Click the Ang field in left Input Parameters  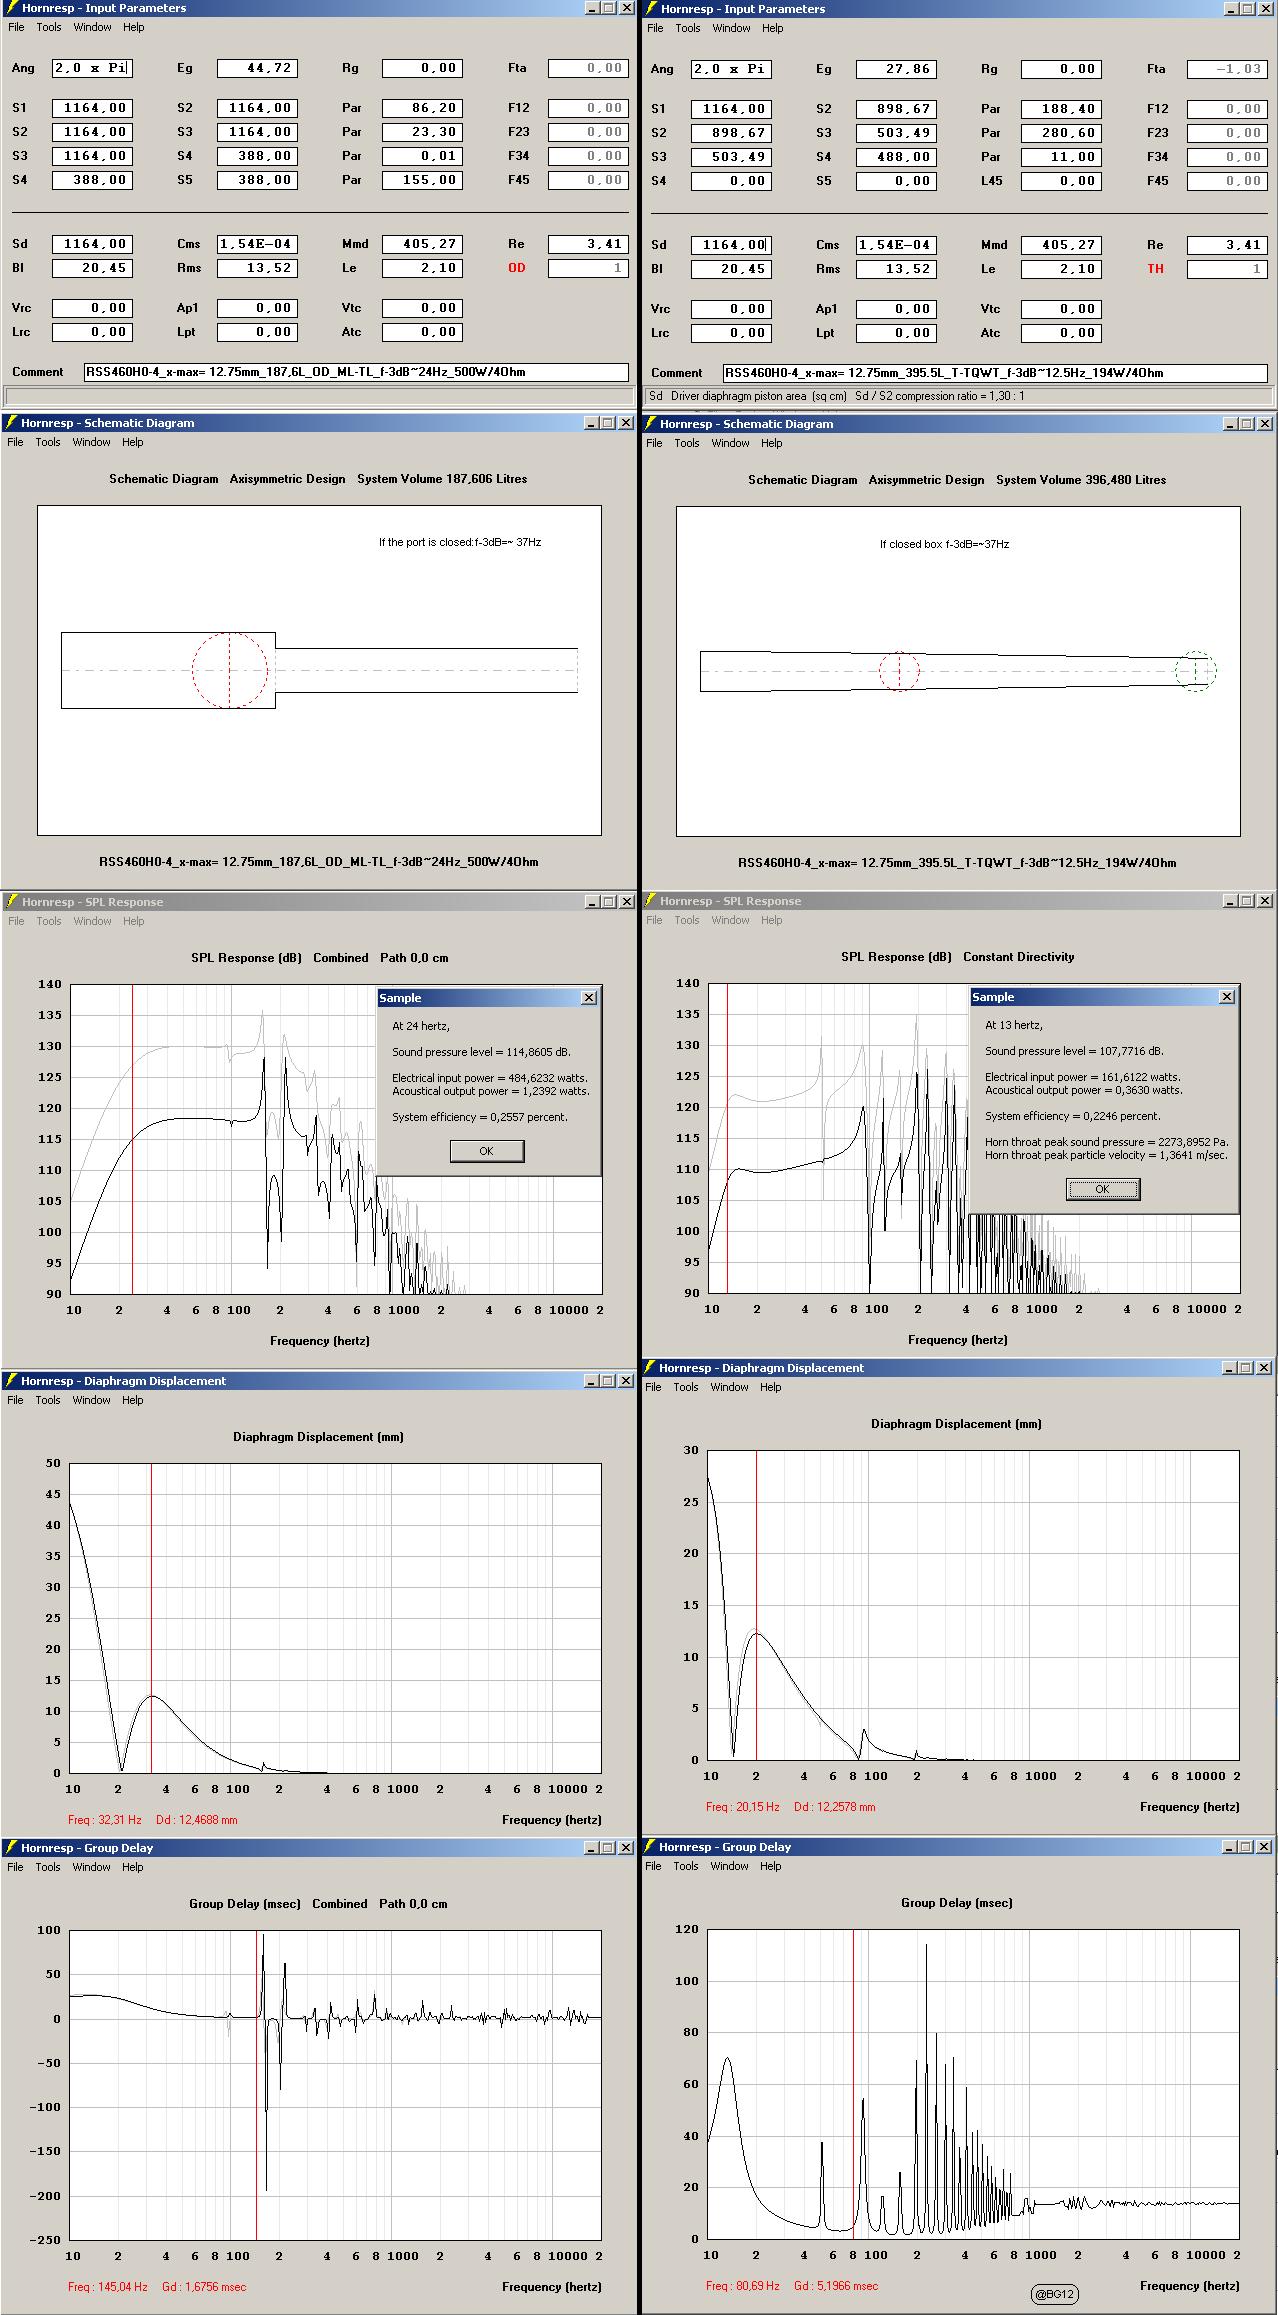[x=92, y=68]
